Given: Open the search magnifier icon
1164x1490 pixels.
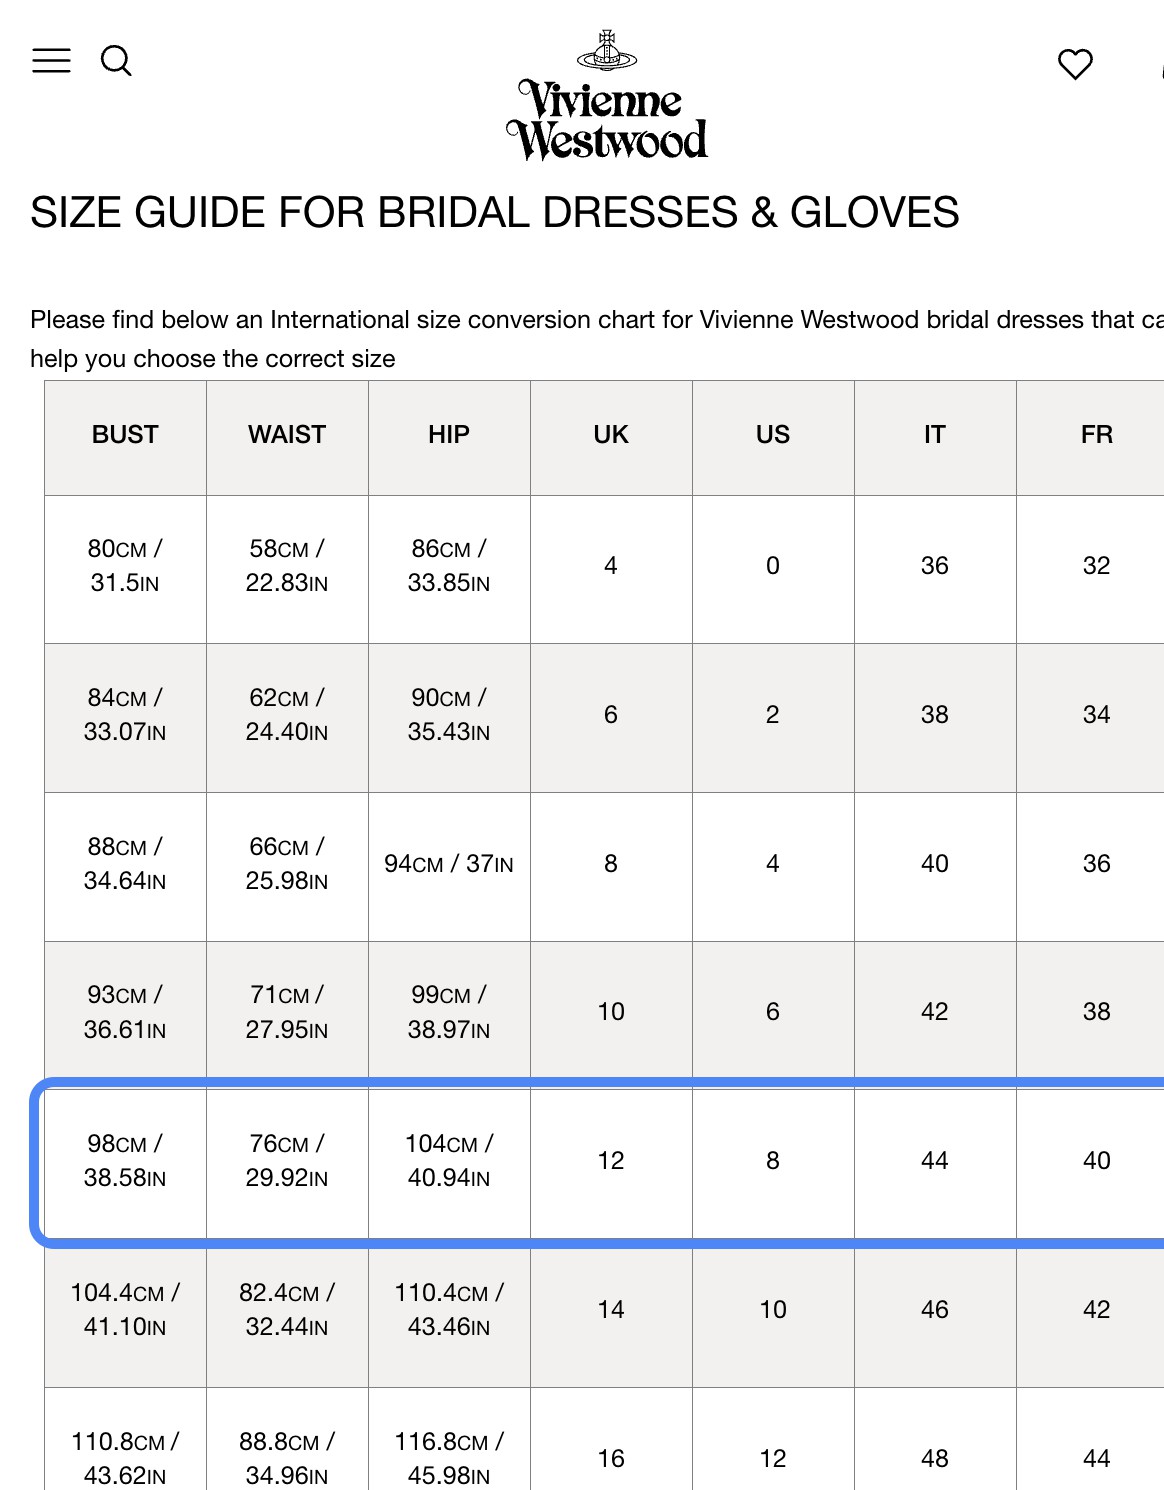Looking at the screenshot, I should 116,61.
